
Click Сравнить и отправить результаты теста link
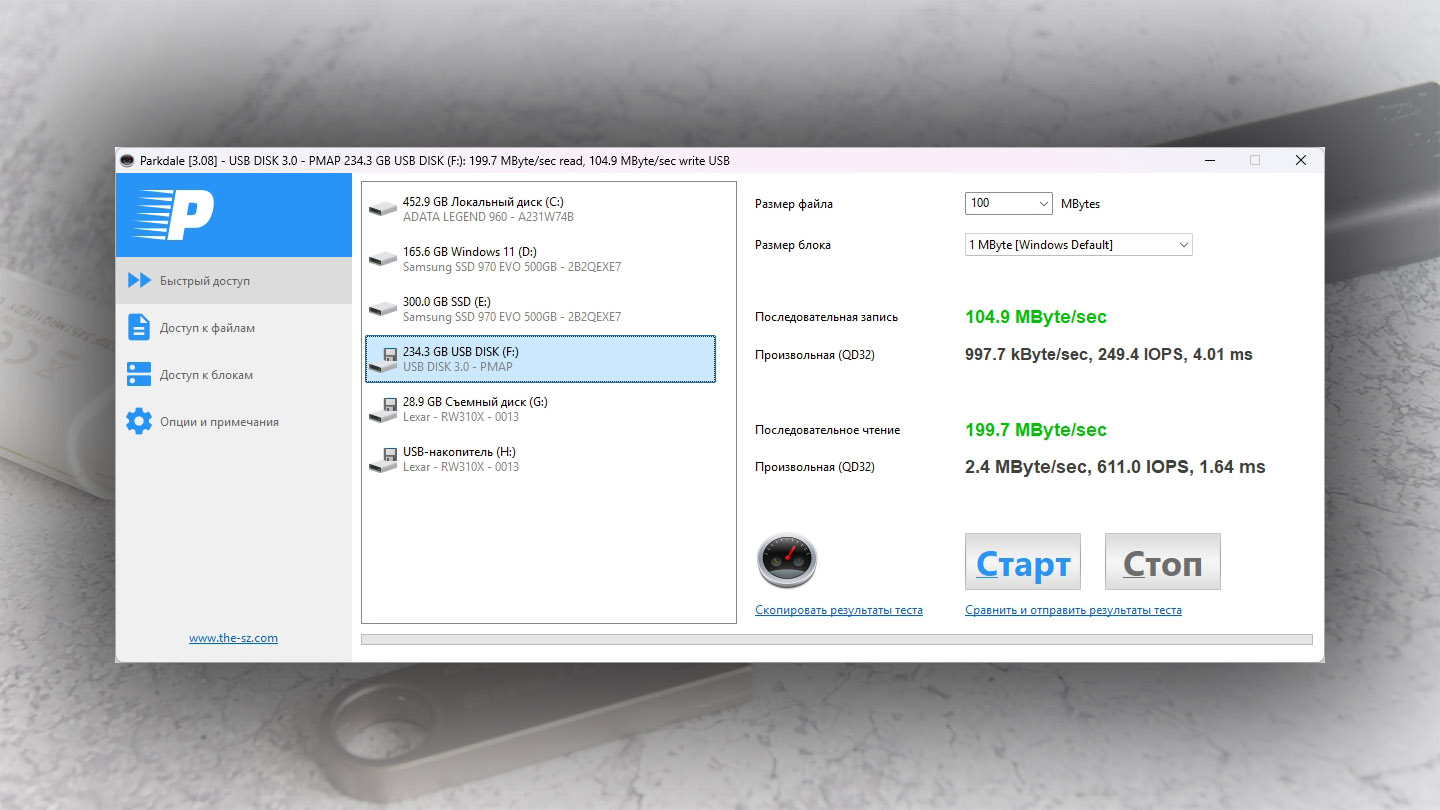click(x=1073, y=610)
